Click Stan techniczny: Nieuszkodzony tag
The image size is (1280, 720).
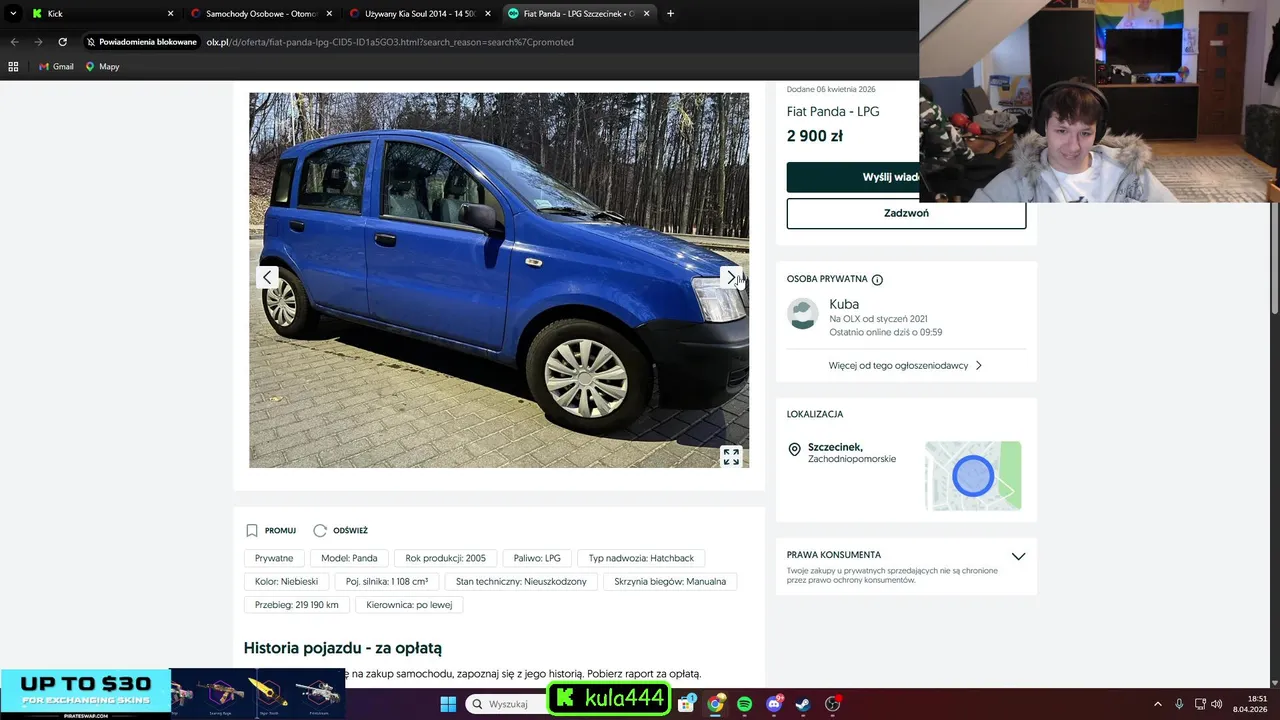coord(521,581)
